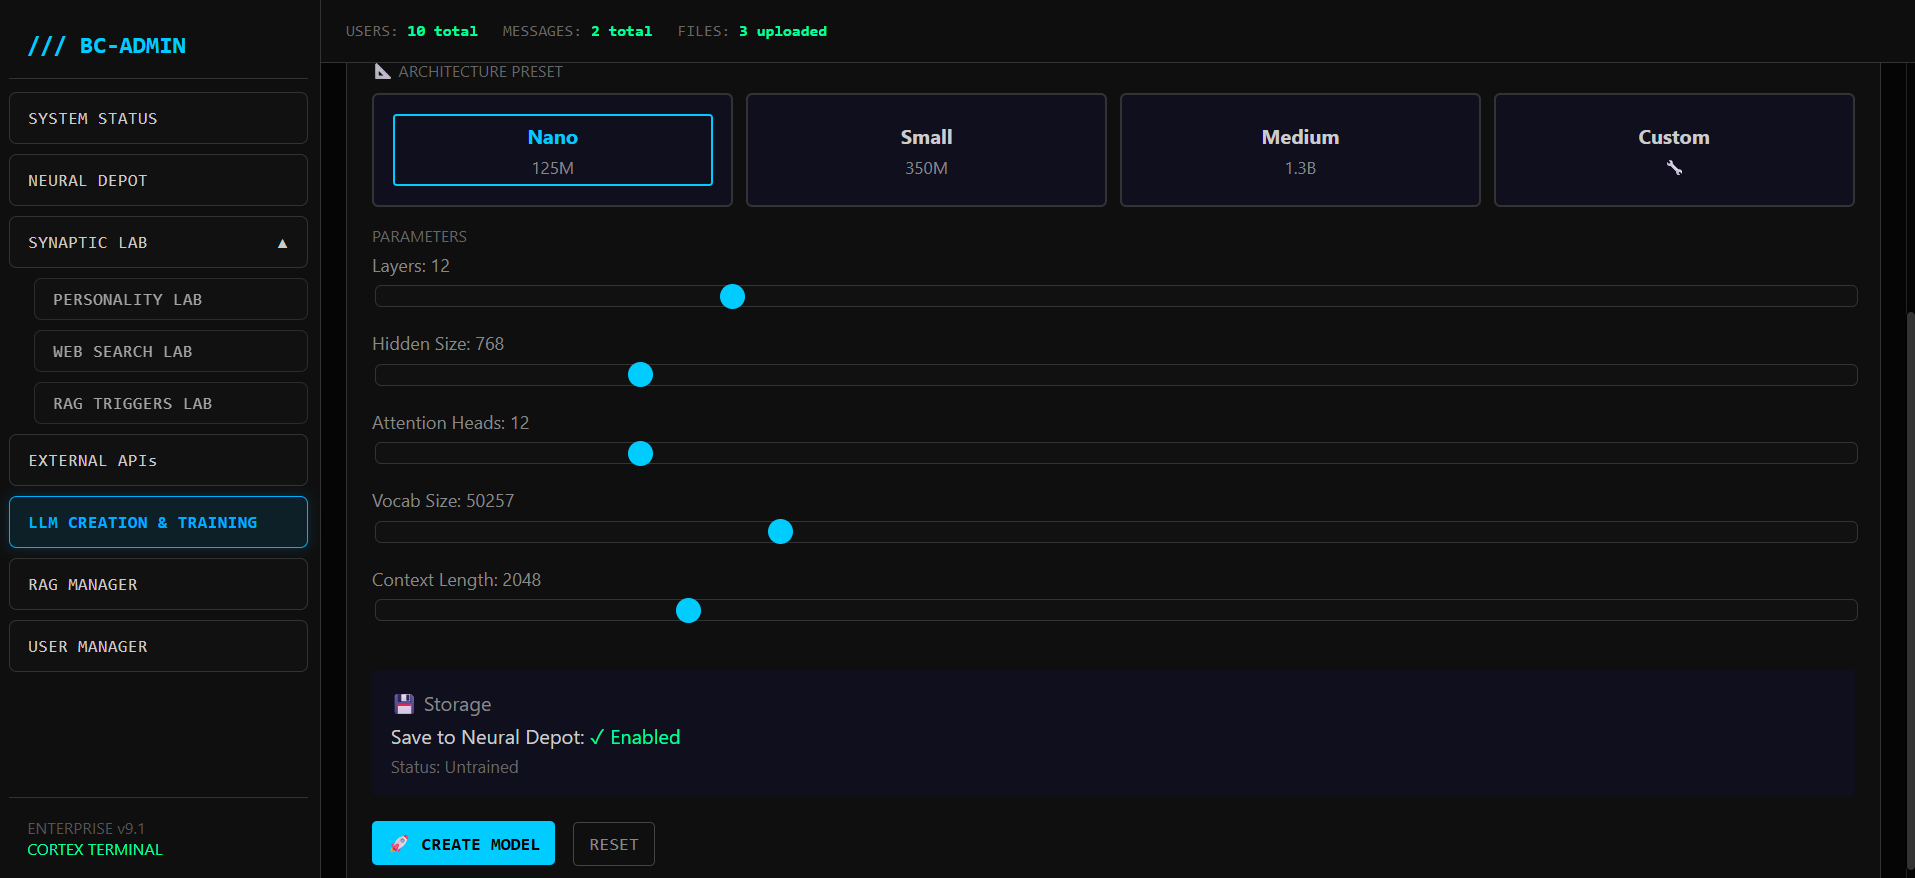The image size is (1915, 878).
Task: Open System Status page
Action: point(158,118)
